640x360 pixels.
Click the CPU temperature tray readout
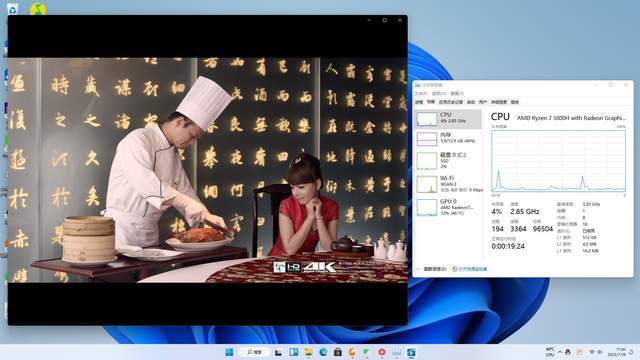(550, 352)
